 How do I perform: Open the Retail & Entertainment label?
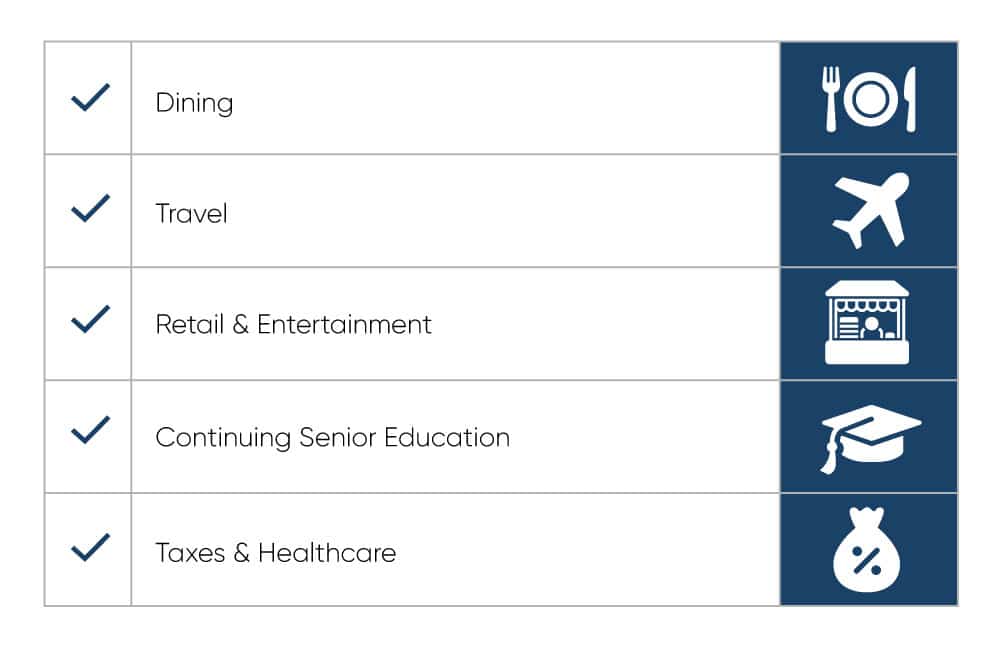[x=293, y=325]
